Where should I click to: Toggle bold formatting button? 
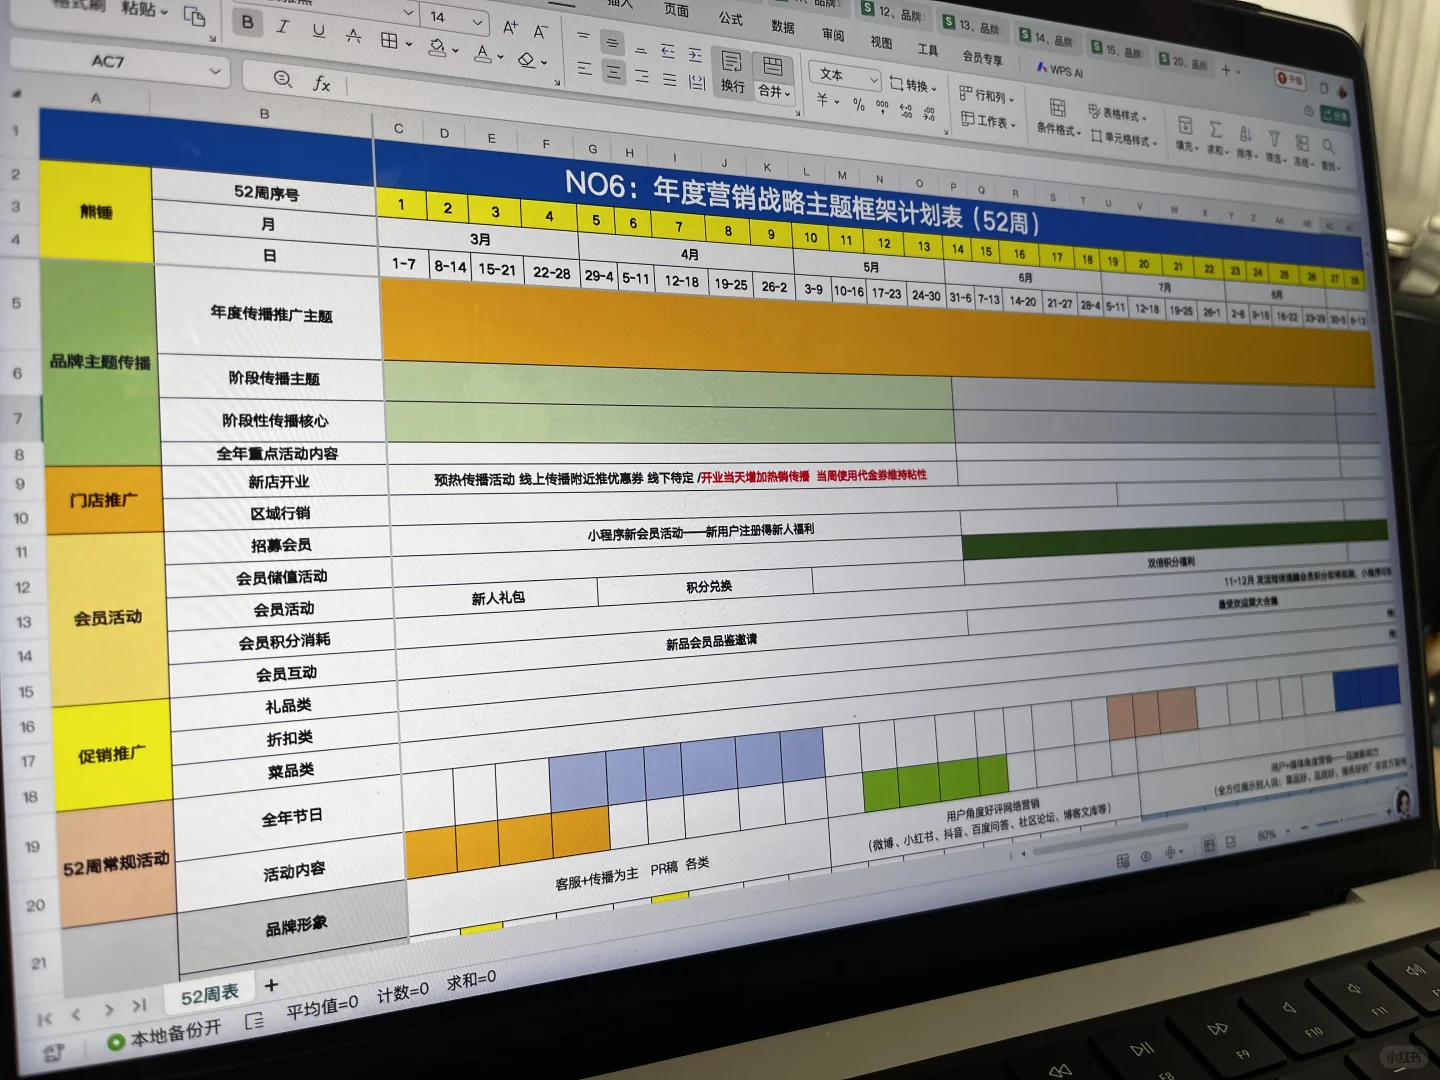tap(247, 22)
